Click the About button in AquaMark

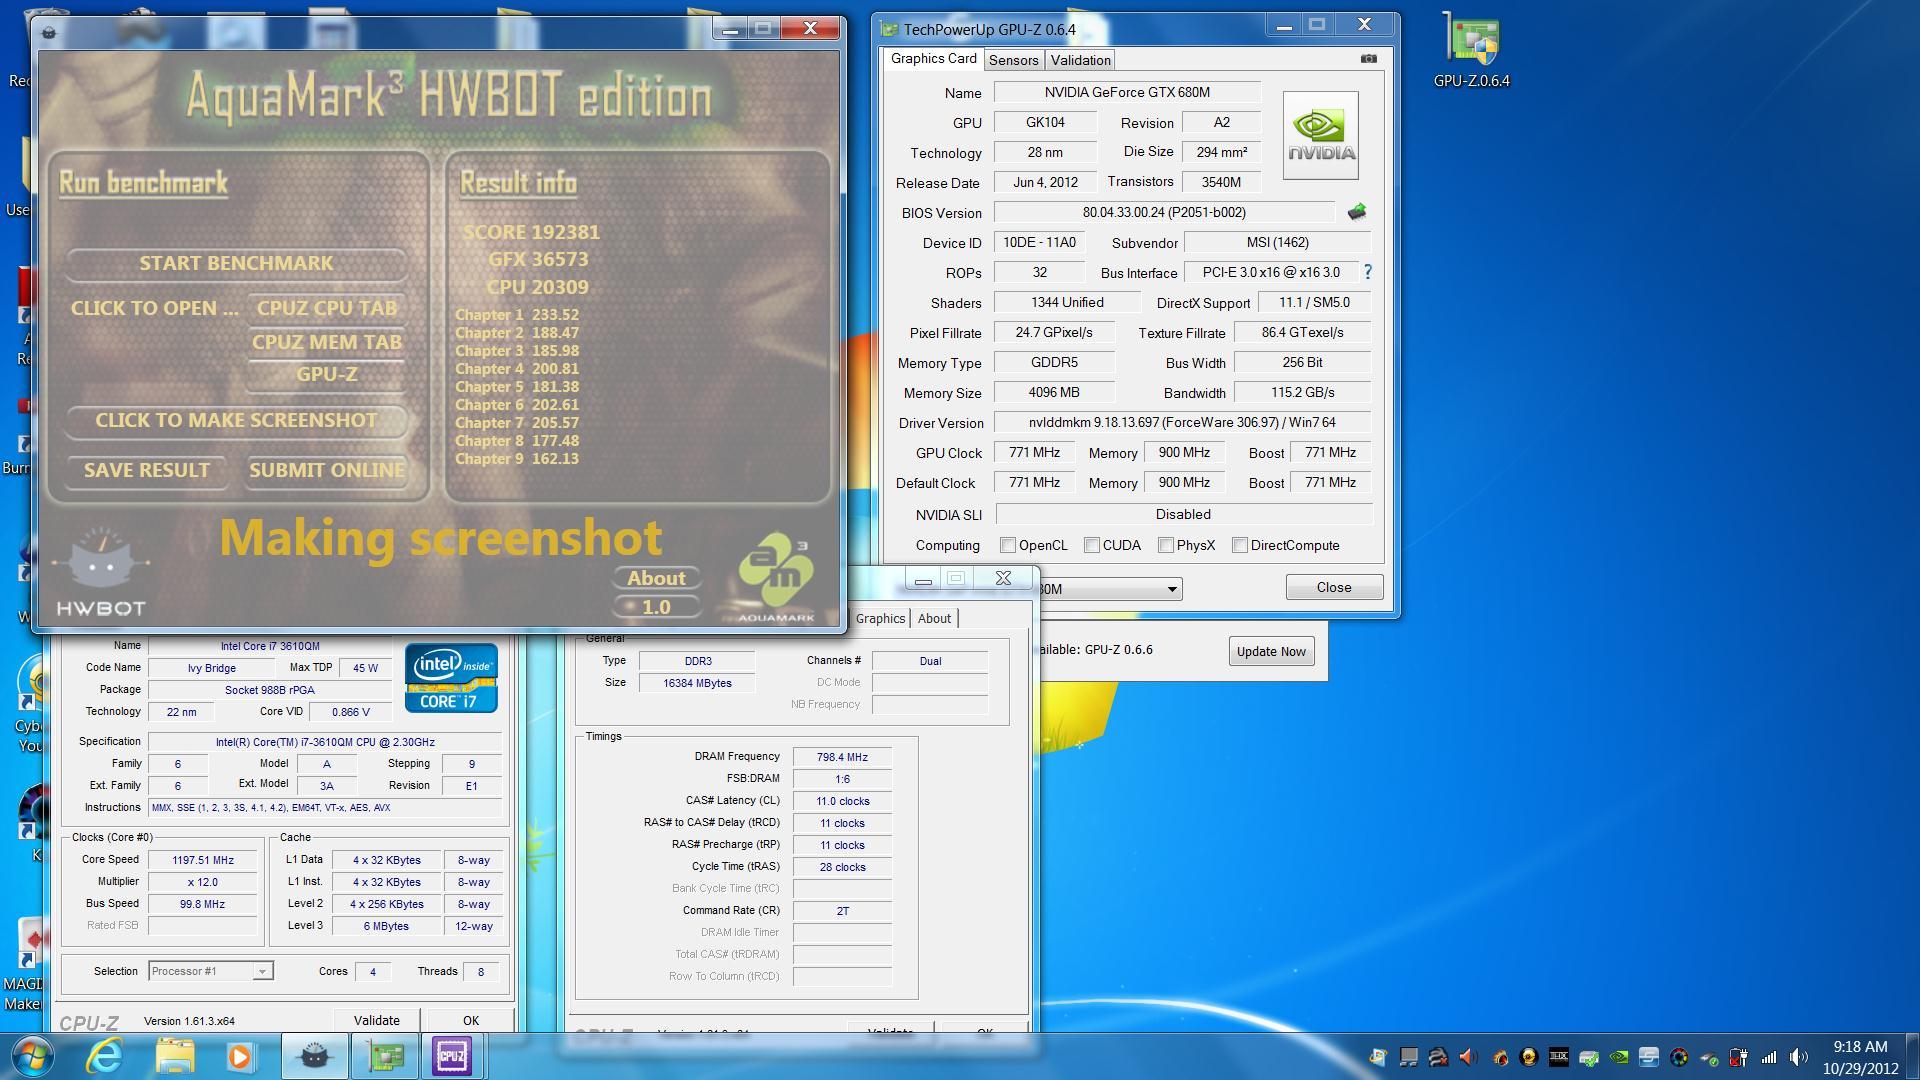[x=656, y=578]
